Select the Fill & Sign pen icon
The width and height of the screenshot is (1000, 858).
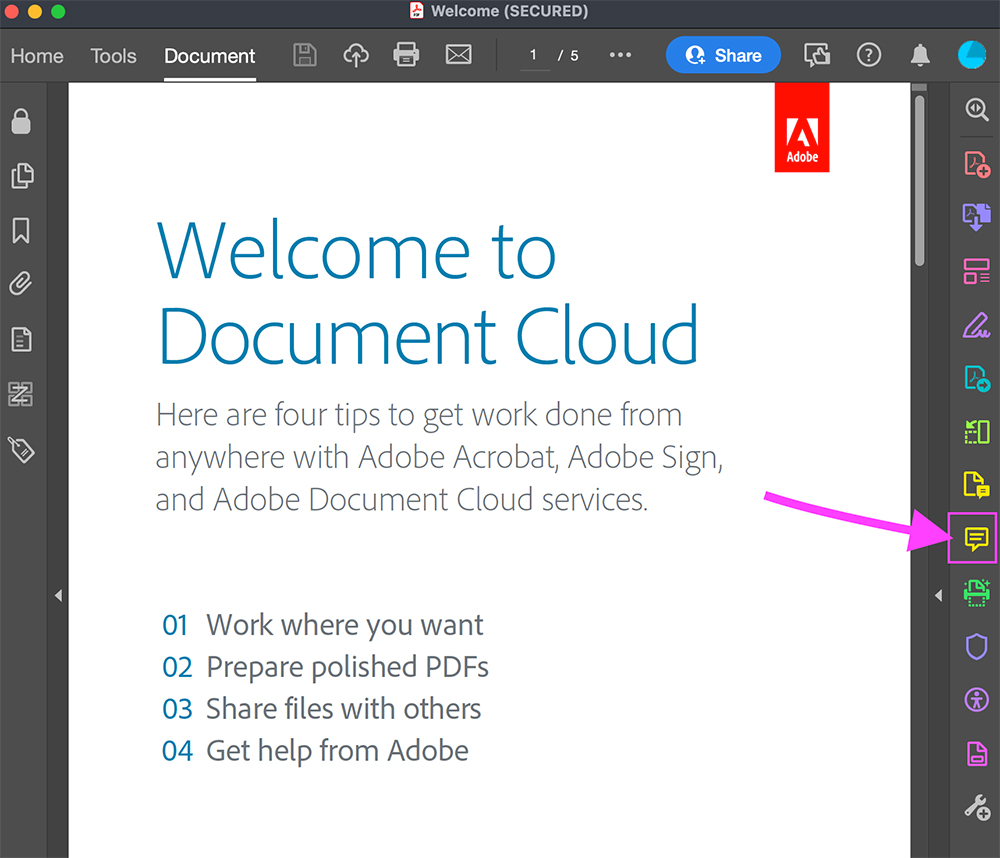[976, 325]
